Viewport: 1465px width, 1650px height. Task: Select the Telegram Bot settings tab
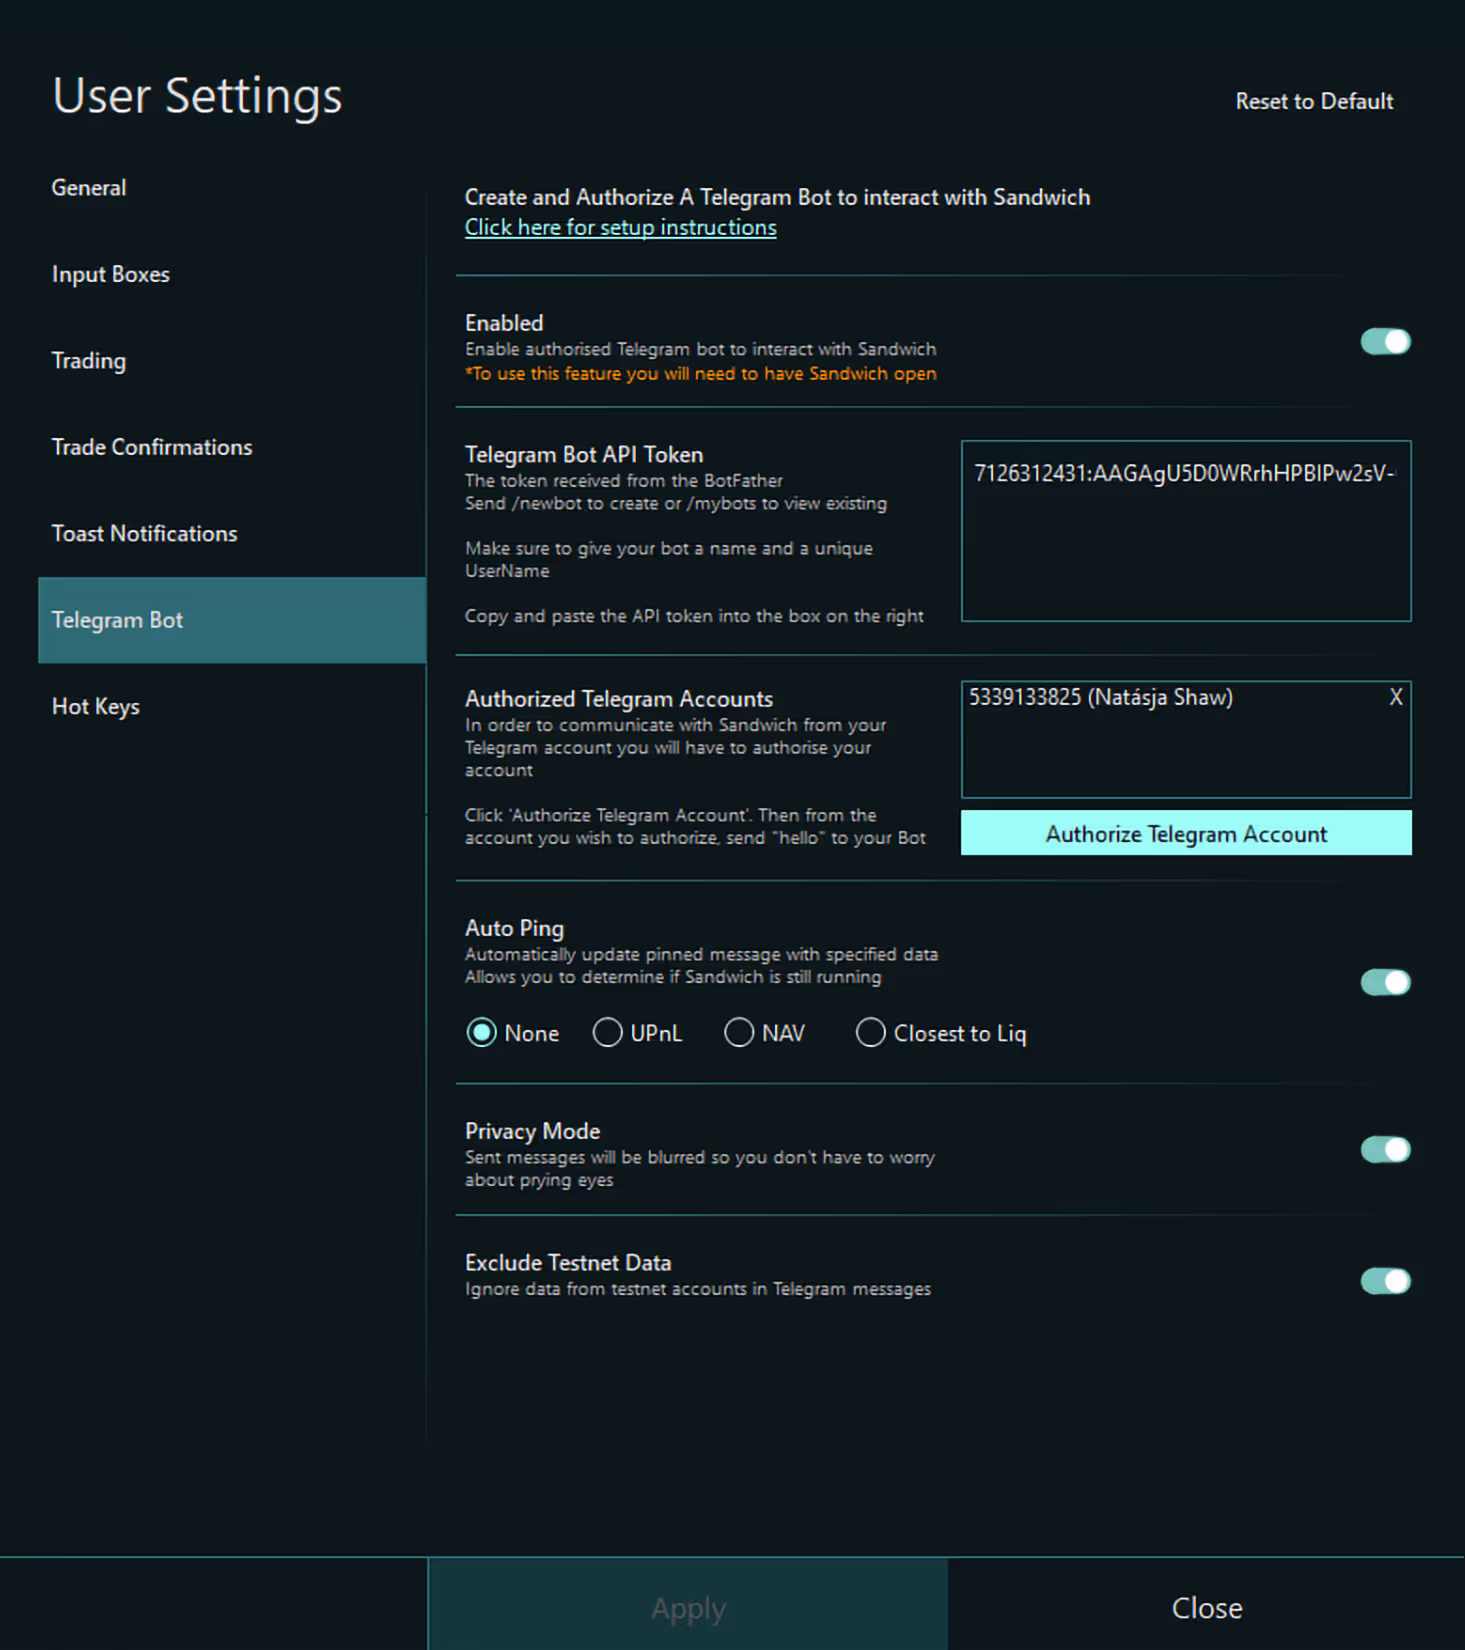point(232,620)
